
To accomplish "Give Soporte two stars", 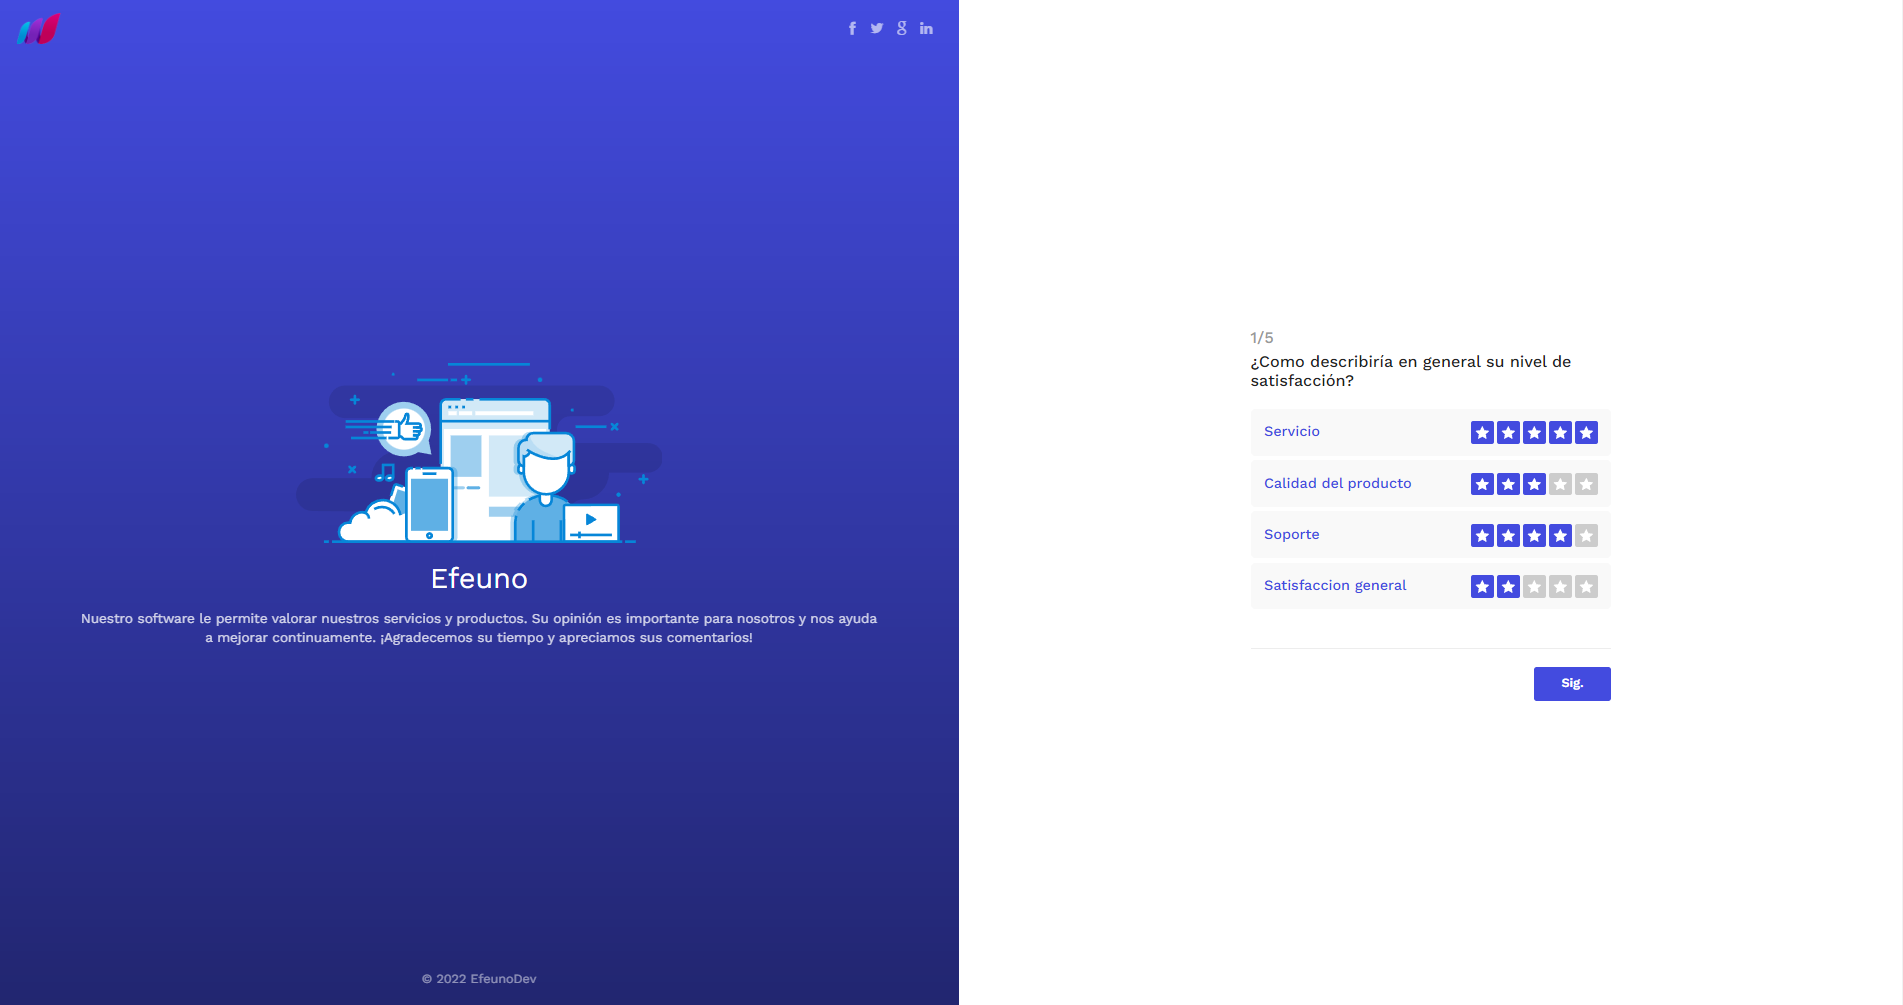I will pos(1508,536).
